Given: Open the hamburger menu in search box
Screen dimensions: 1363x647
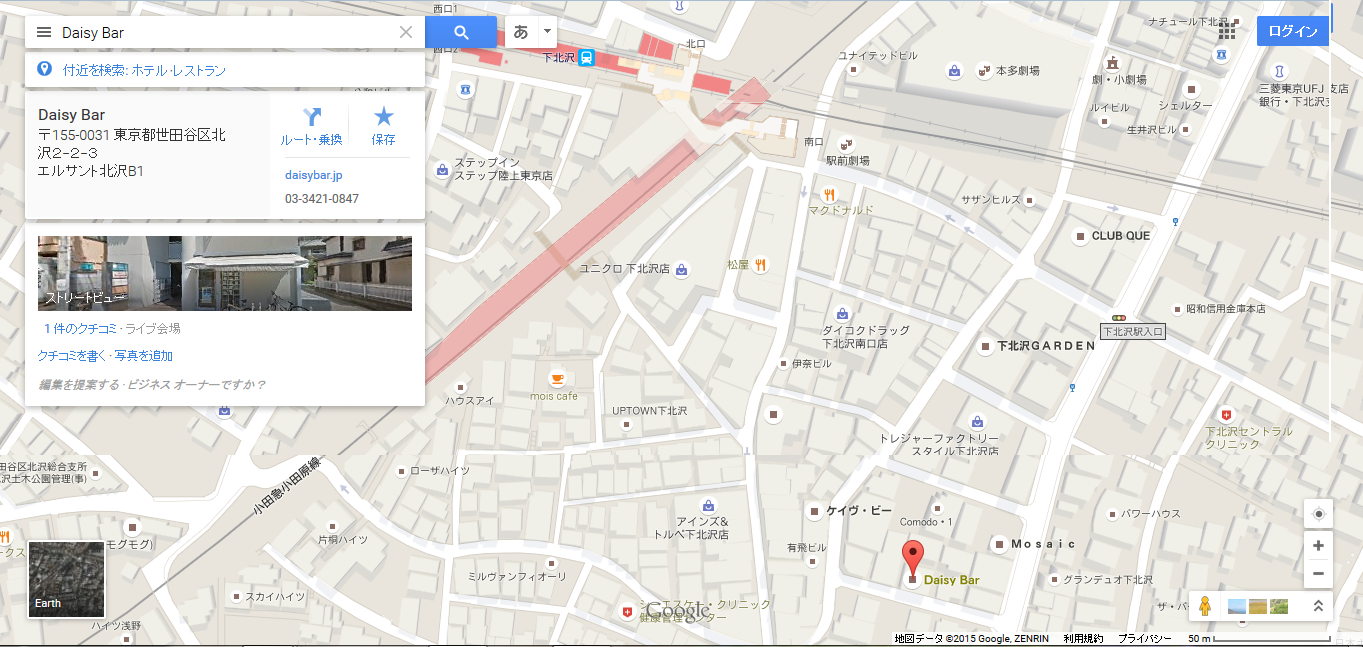Looking at the screenshot, I should tap(43, 32).
